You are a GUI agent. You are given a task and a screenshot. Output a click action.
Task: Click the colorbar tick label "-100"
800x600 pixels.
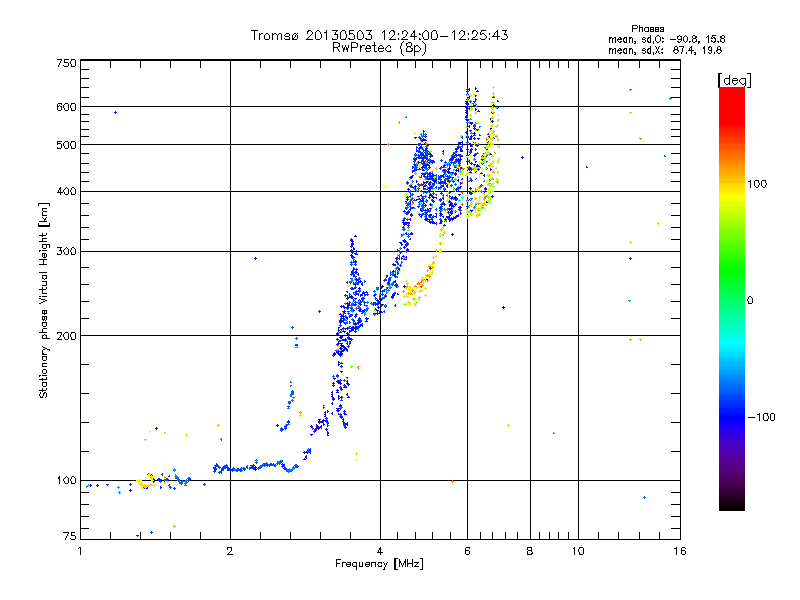[761, 417]
